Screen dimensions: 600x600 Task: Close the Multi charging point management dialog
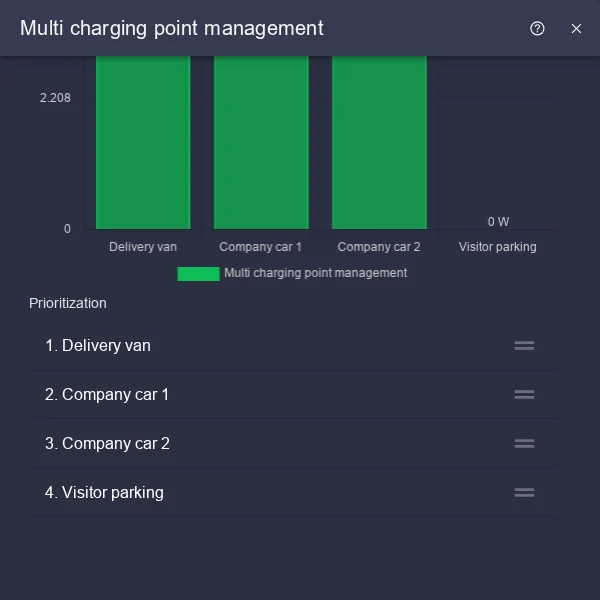point(576,29)
